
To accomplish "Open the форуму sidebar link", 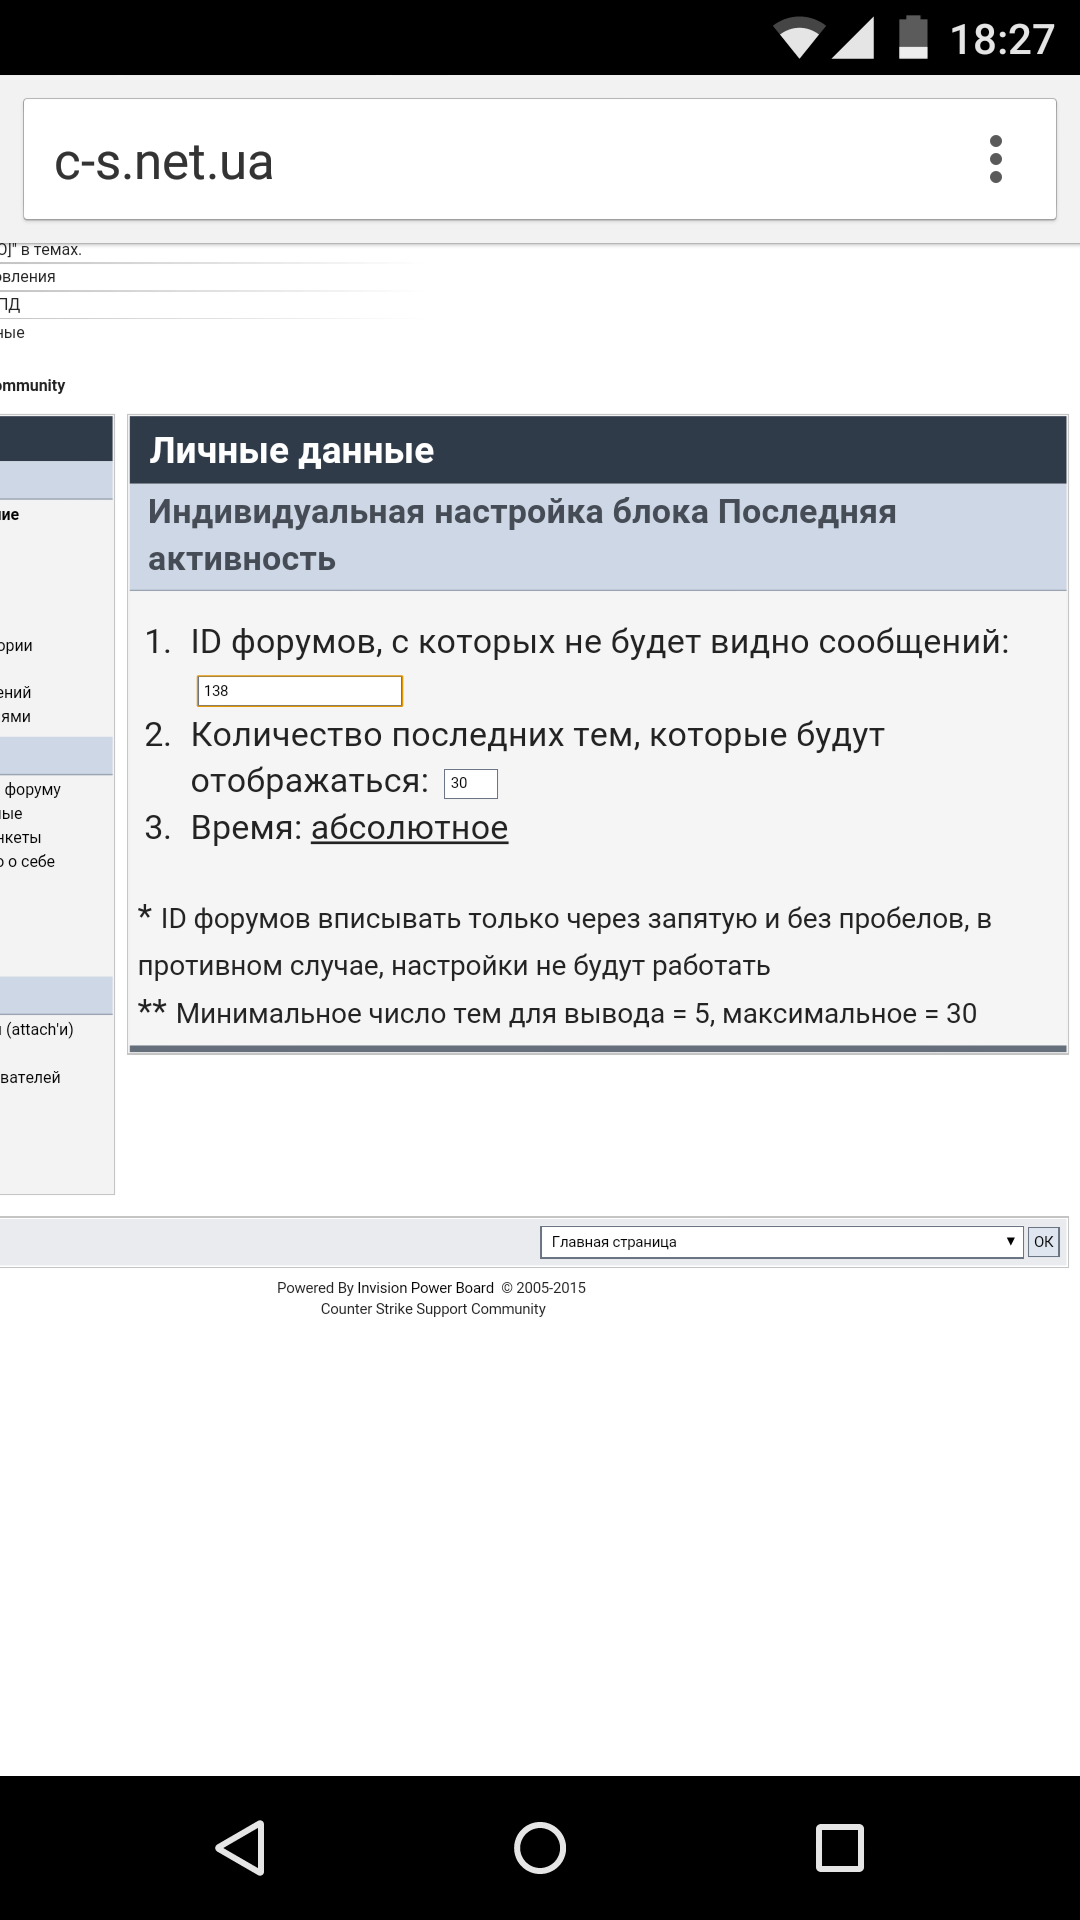I will point(32,790).
